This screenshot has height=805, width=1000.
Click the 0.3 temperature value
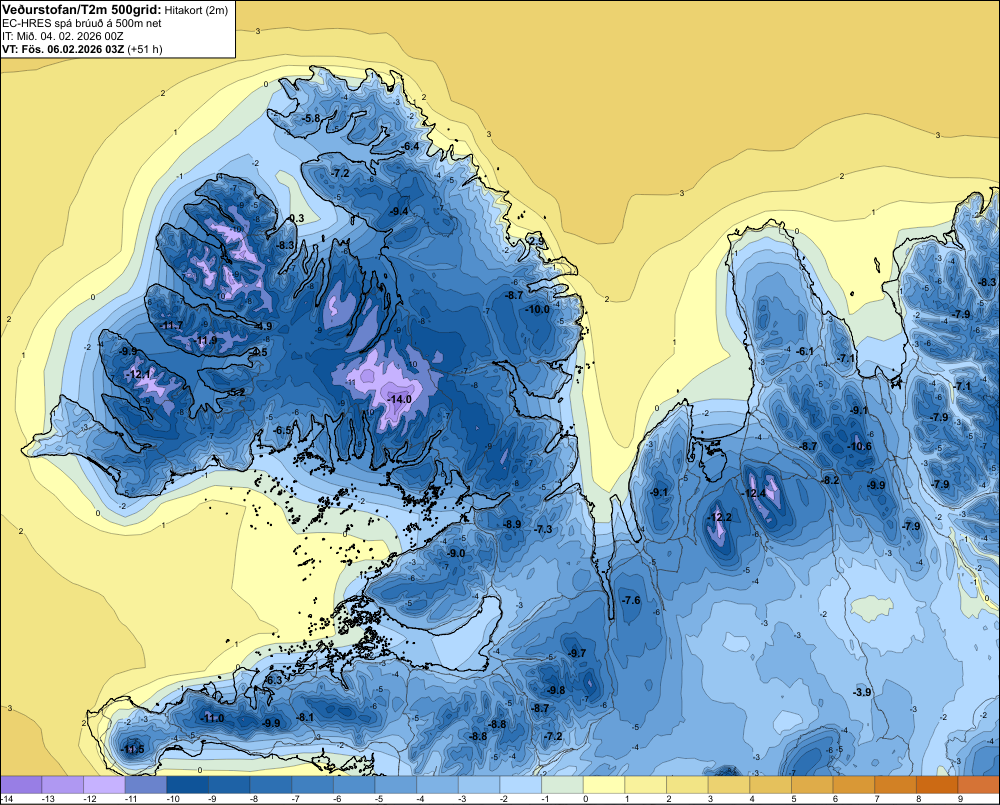pyautogui.click(x=297, y=218)
